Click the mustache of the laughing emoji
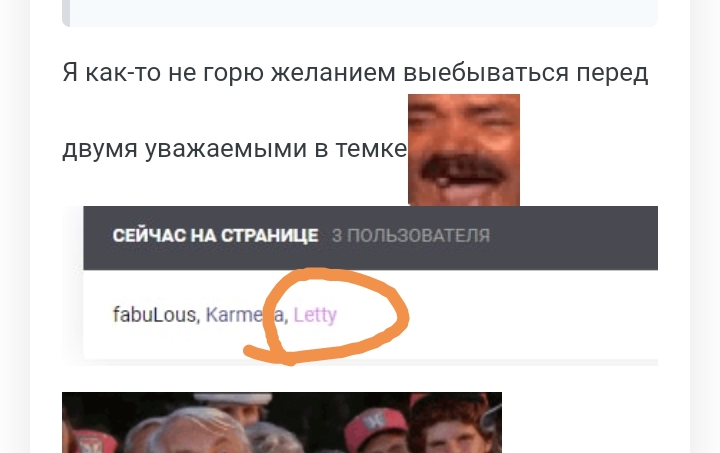Screen dimensions: 720x453 coord(463,170)
